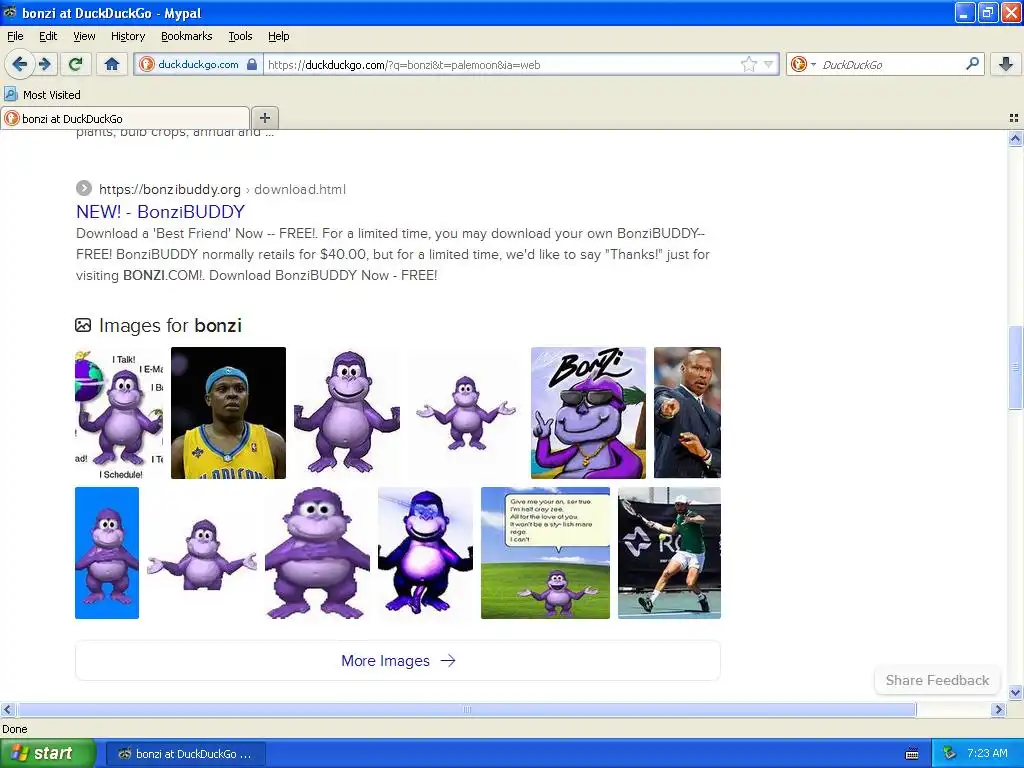1024x768 pixels.
Task: Click the search magnifier icon
Action: pyautogui.click(x=972, y=64)
